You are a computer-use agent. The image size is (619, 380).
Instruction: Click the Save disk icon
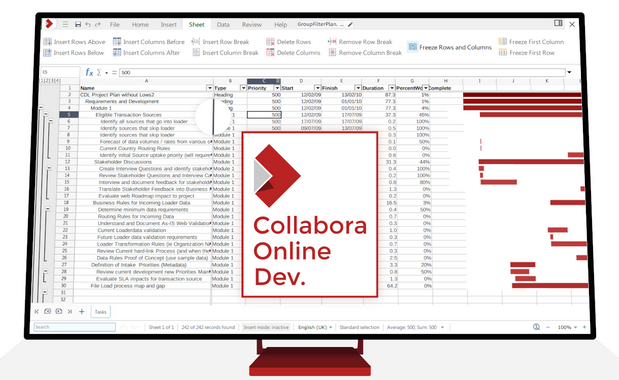[x=78, y=24]
